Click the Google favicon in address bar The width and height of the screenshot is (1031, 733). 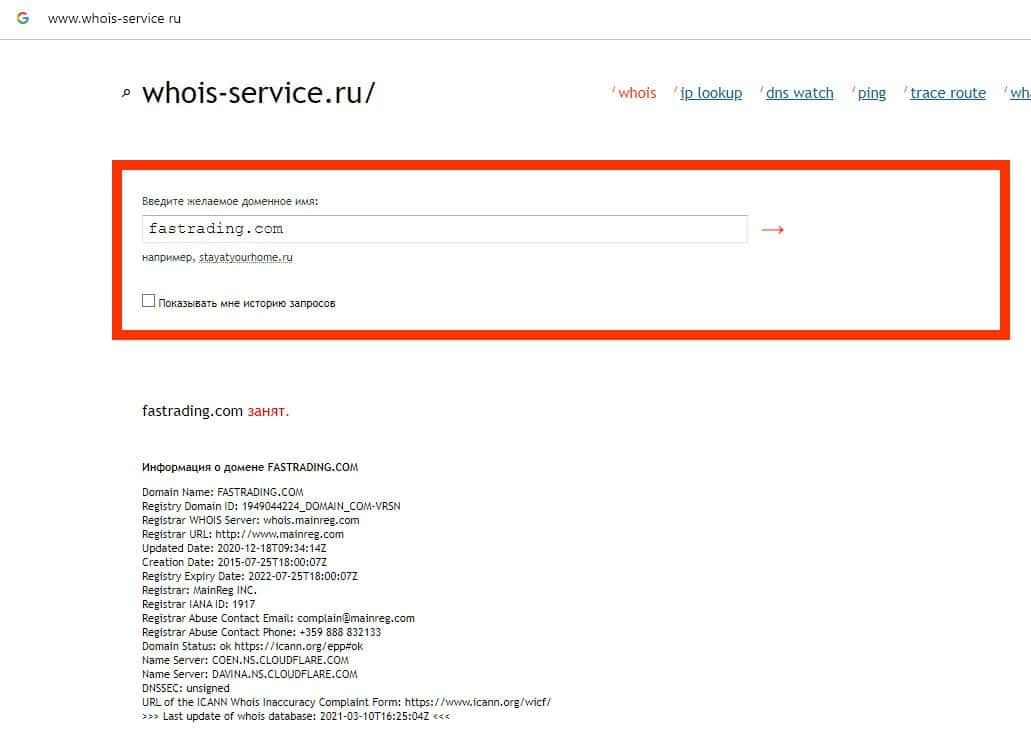tap(23, 18)
